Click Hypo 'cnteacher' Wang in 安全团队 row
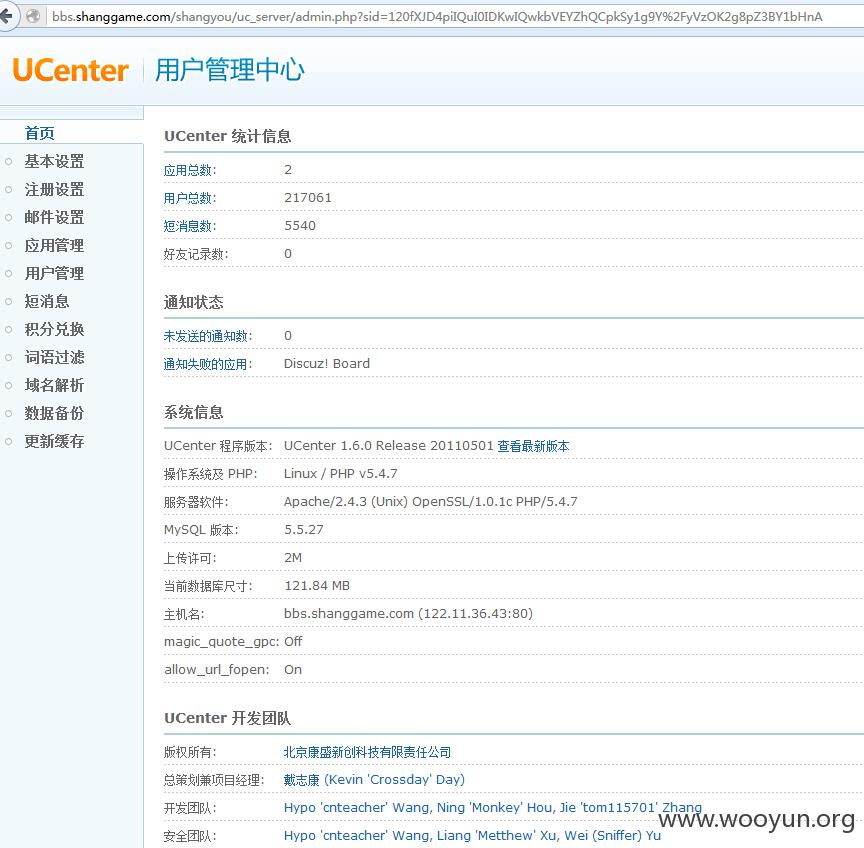Image resolution: width=864 pixels, height=848 pixels. pyautogui.click(x=358, y=836)
